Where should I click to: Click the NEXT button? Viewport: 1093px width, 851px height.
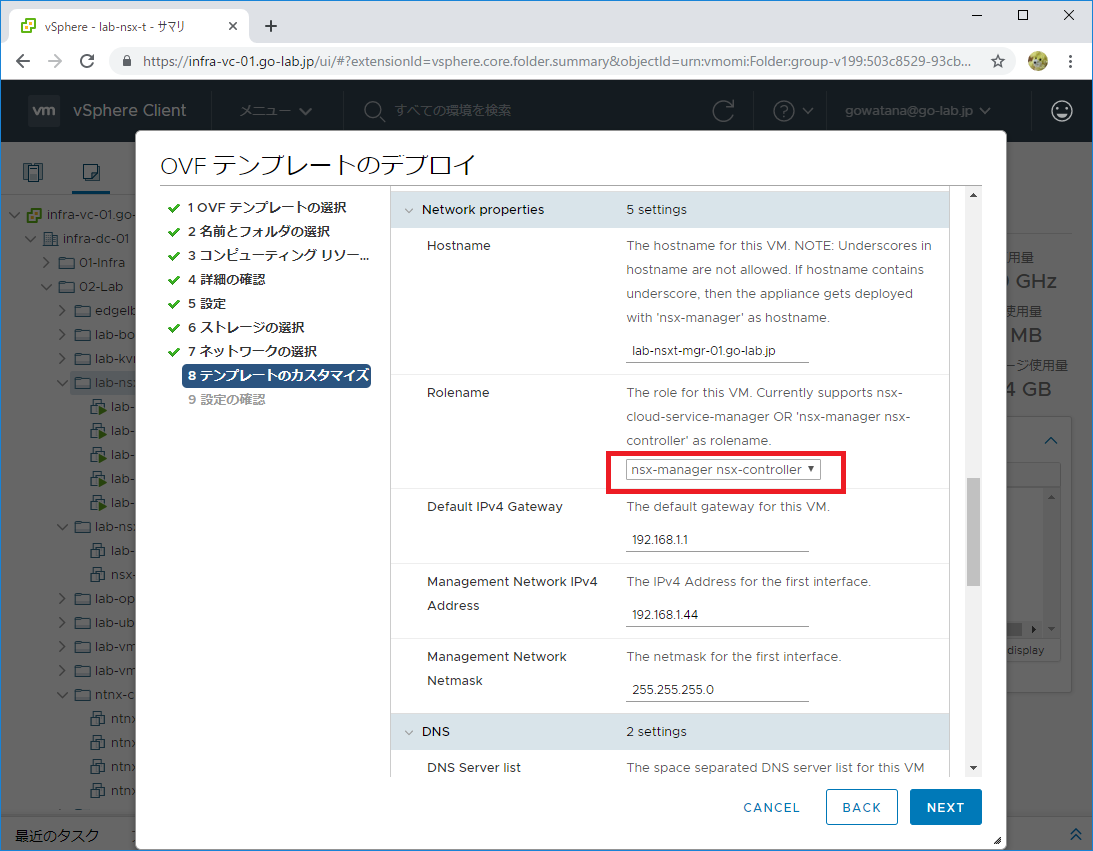(945, 807)
